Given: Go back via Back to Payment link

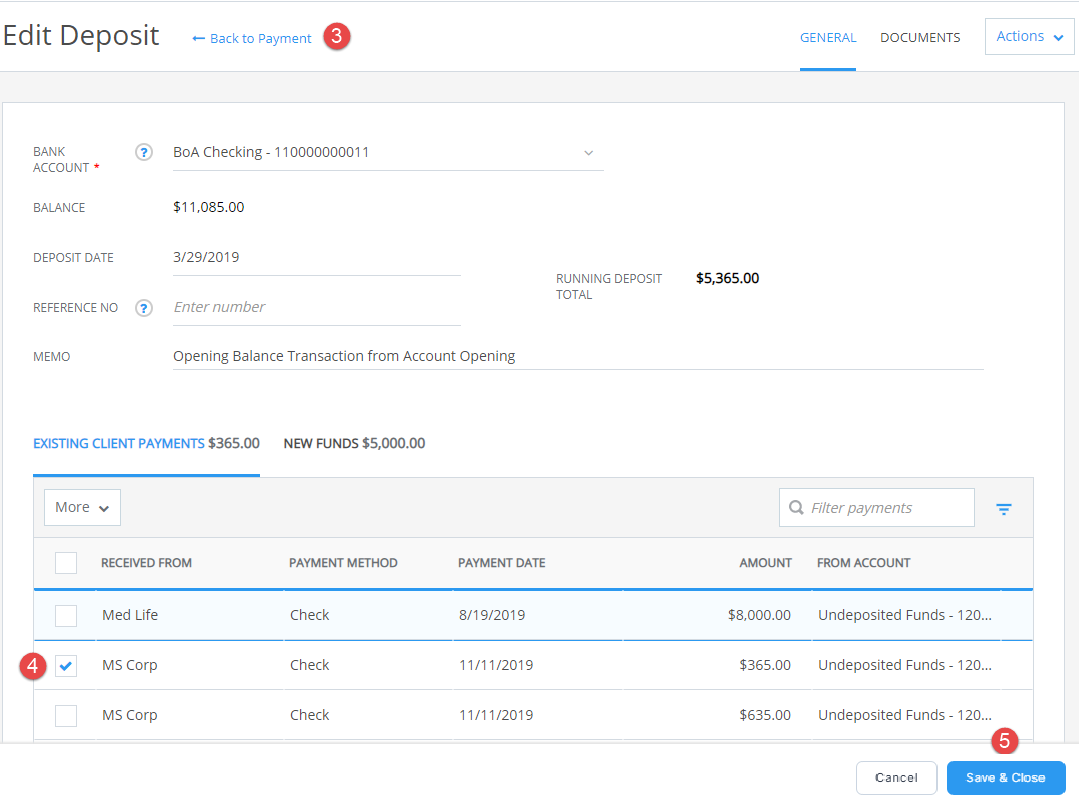Looking at the screenshot, I should coord(252,39).
